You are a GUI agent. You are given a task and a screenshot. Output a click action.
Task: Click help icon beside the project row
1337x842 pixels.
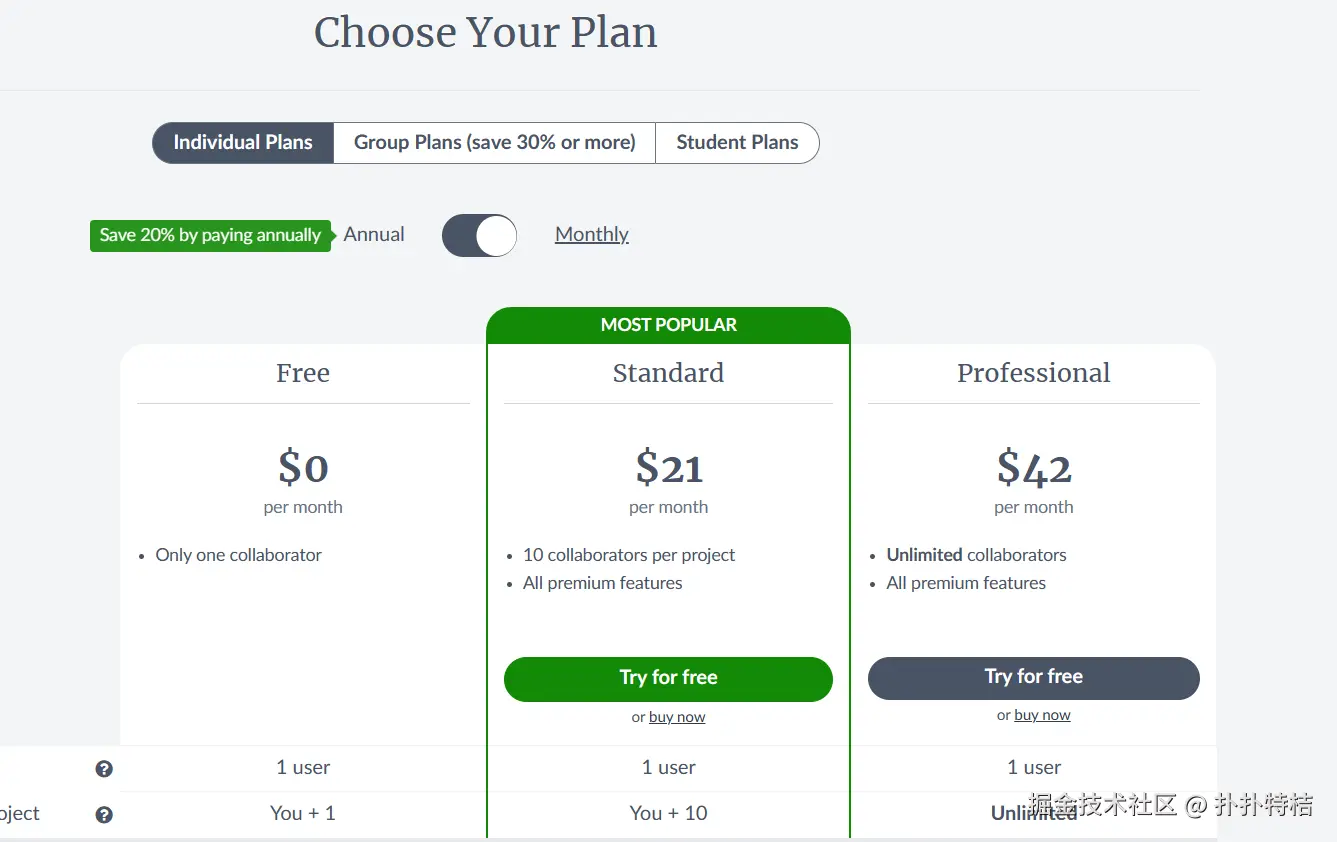[x=104, y=815]
